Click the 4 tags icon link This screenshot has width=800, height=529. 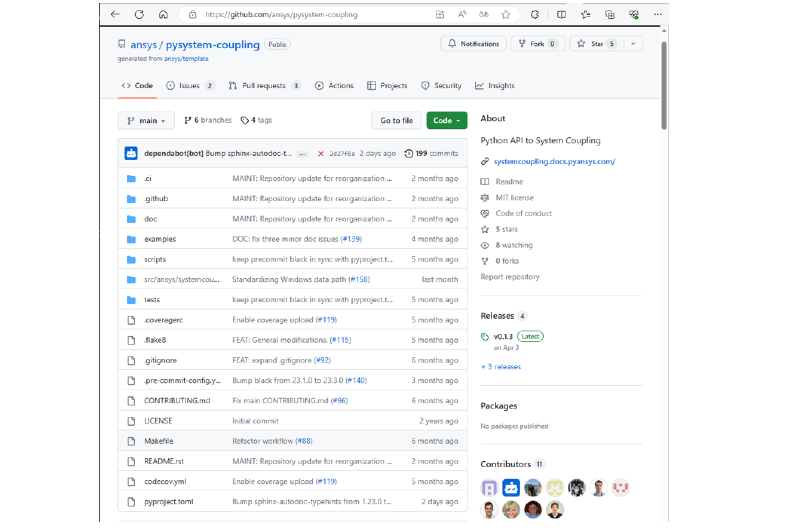click(x=255, y=120)
